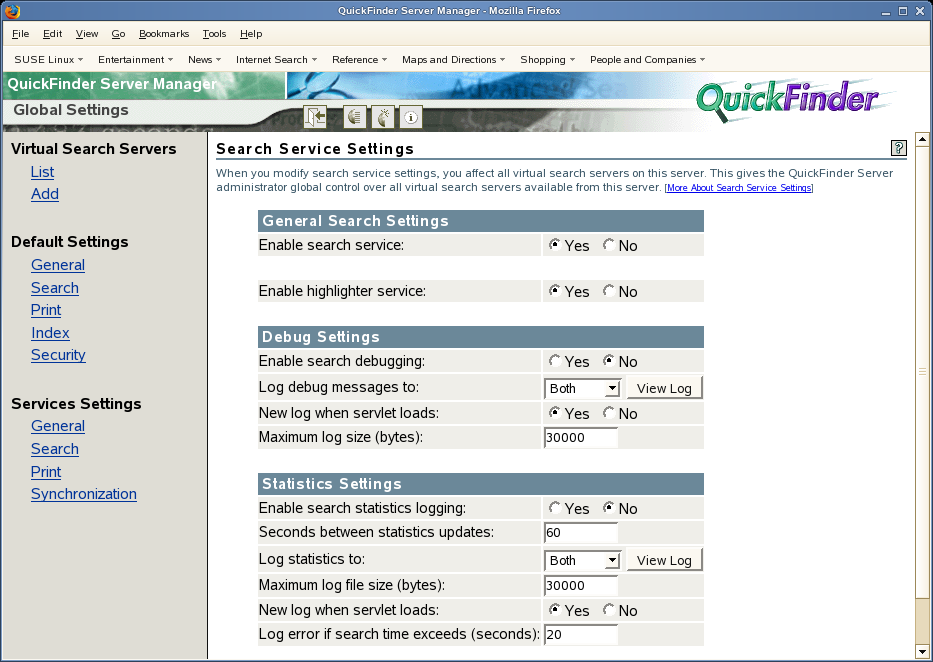Viewport: 933px width, 662px height.
Task: Open the Synchronization link
Action: pyautogui.click(x=84, y=494)
